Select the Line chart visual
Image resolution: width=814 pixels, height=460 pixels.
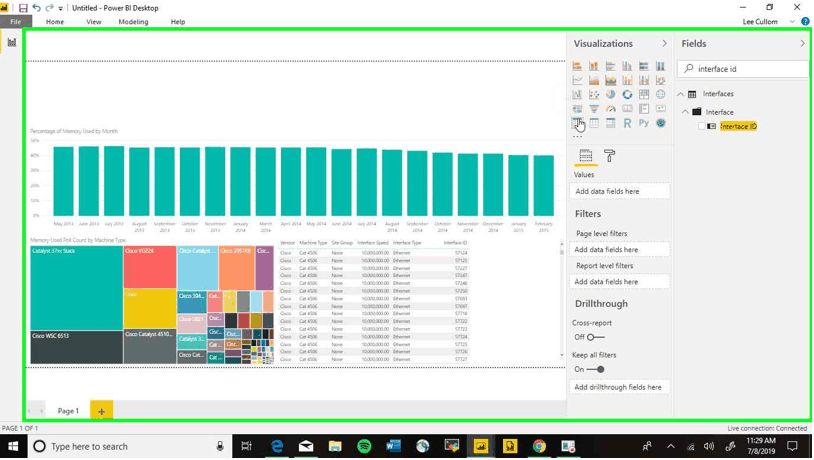coord(577,80)
